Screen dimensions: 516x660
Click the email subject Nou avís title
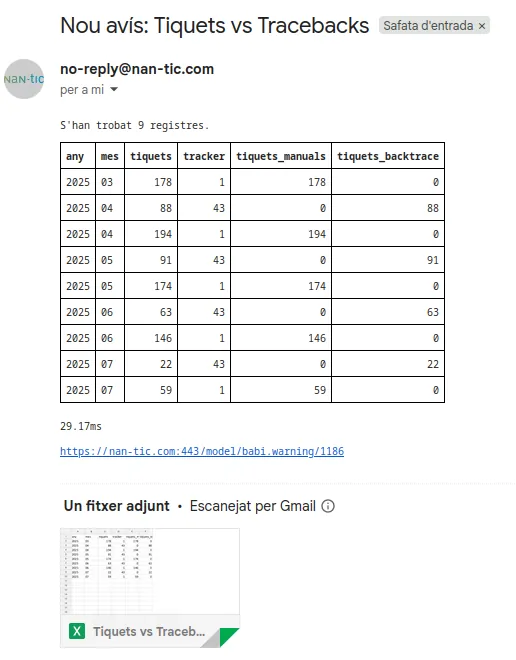(x=215, y=25)
